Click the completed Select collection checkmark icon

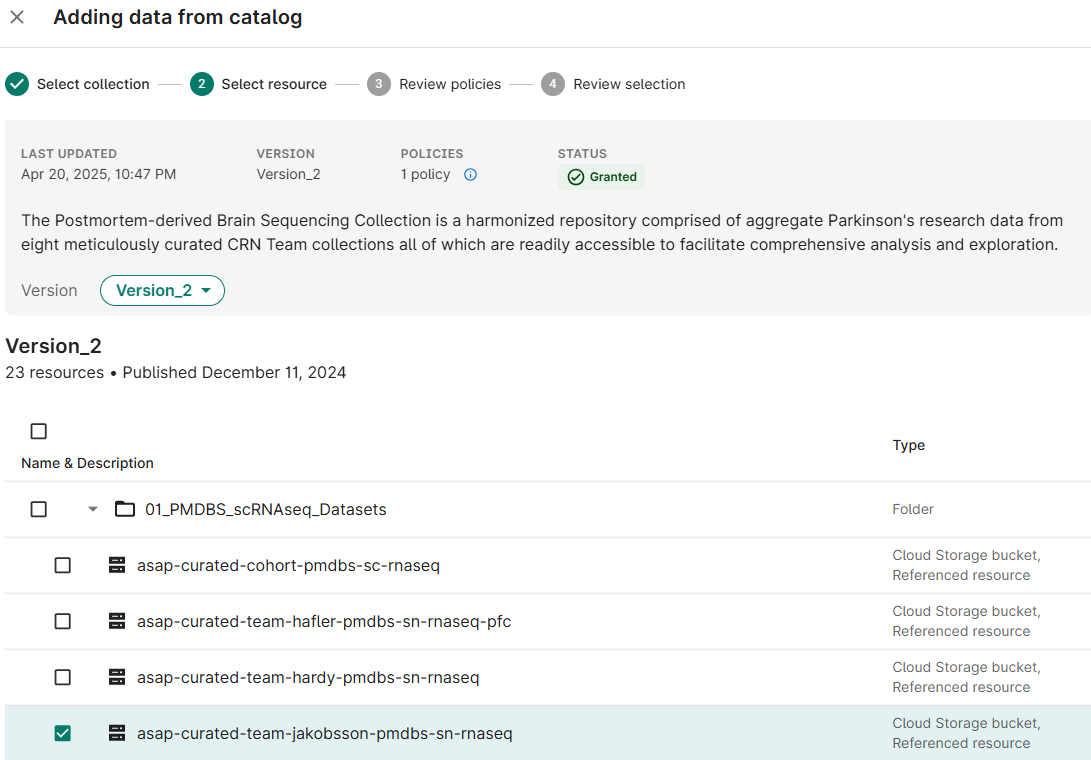click(17, 84)
